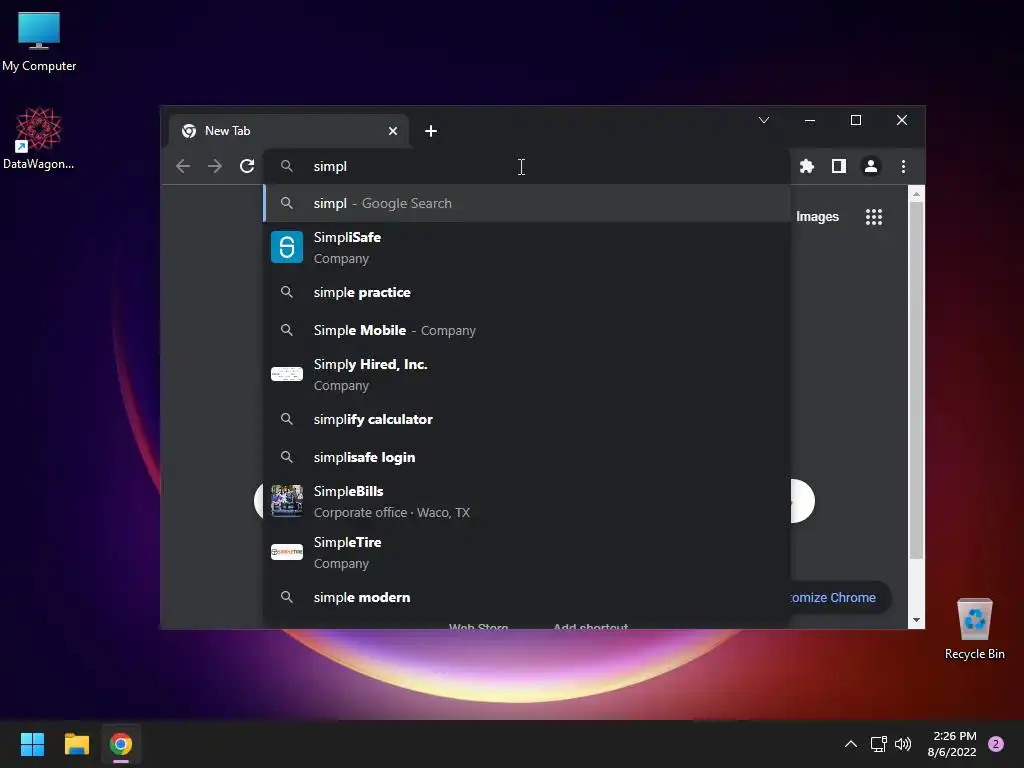
Task: Open the Extensions puzzle icon
Action: 807,167
